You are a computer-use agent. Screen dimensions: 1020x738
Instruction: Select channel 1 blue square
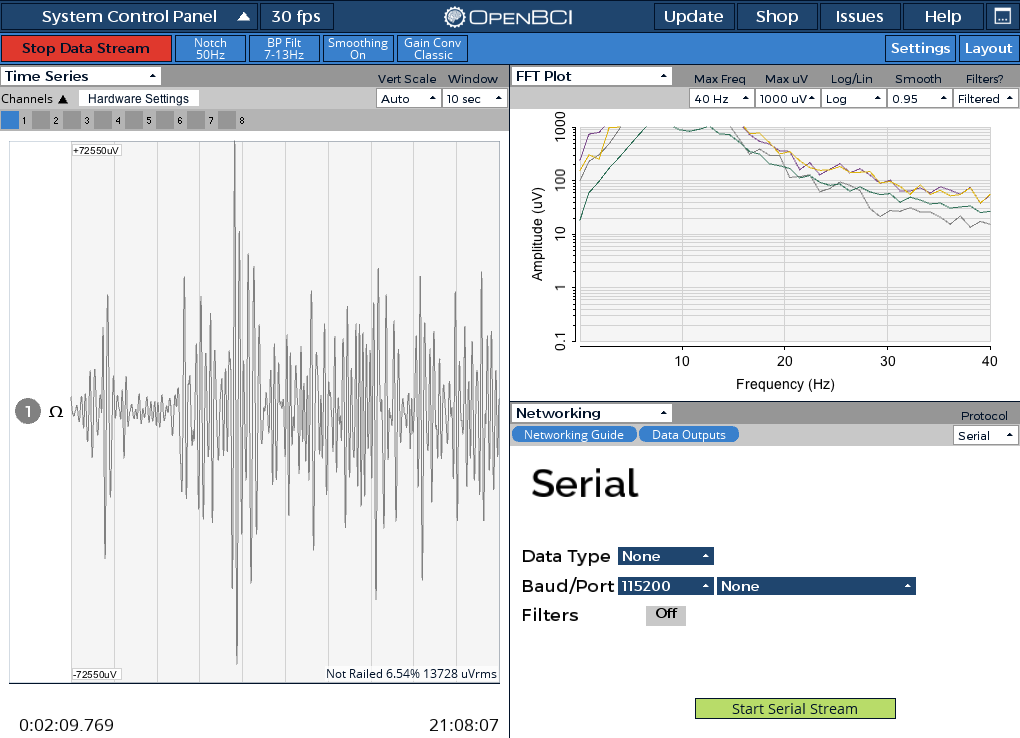10,120
